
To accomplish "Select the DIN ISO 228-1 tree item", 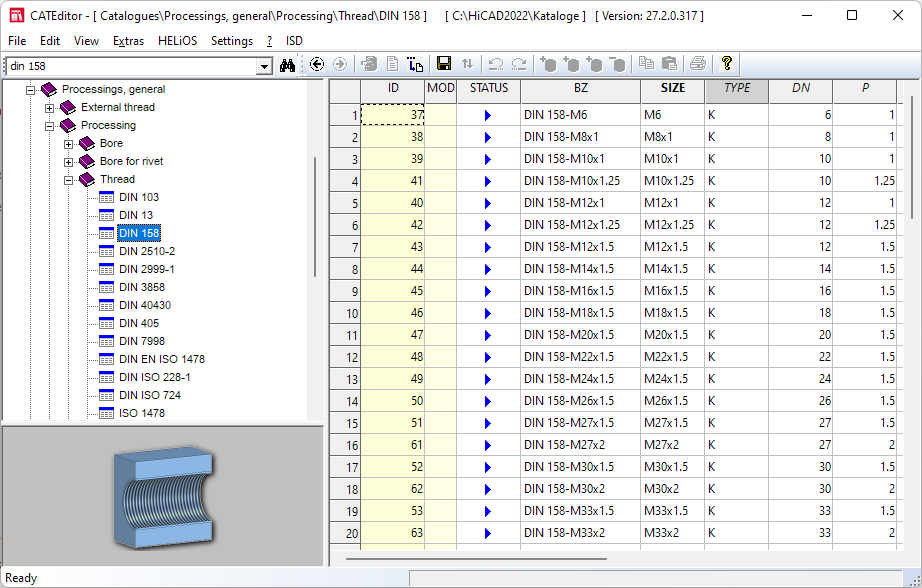I will [x=155, y=377].
